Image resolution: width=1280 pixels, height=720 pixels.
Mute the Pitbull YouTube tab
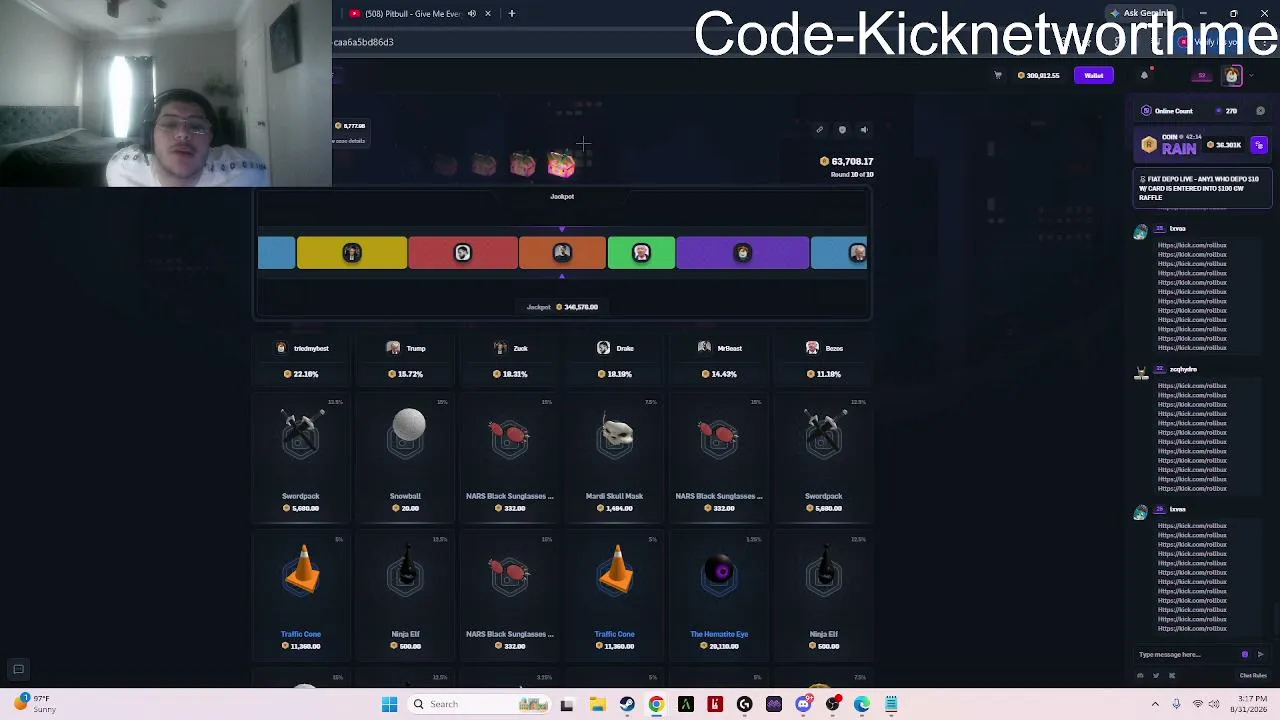pos(472,14)
